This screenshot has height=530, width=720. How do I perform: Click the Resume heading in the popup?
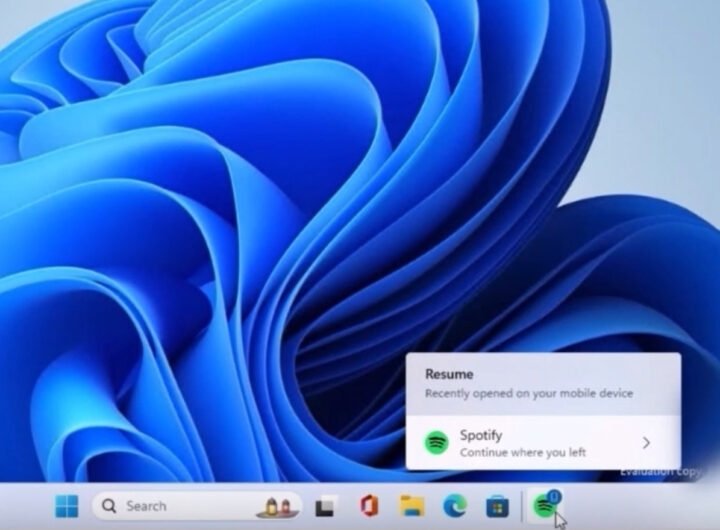click(x=449, y=374)
